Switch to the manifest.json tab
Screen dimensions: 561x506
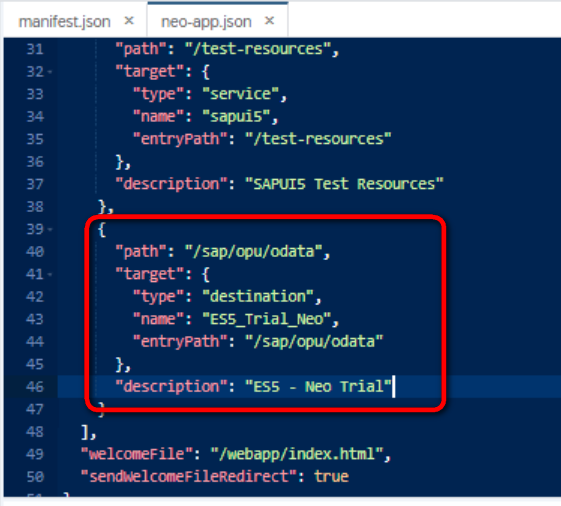[64, 22]
